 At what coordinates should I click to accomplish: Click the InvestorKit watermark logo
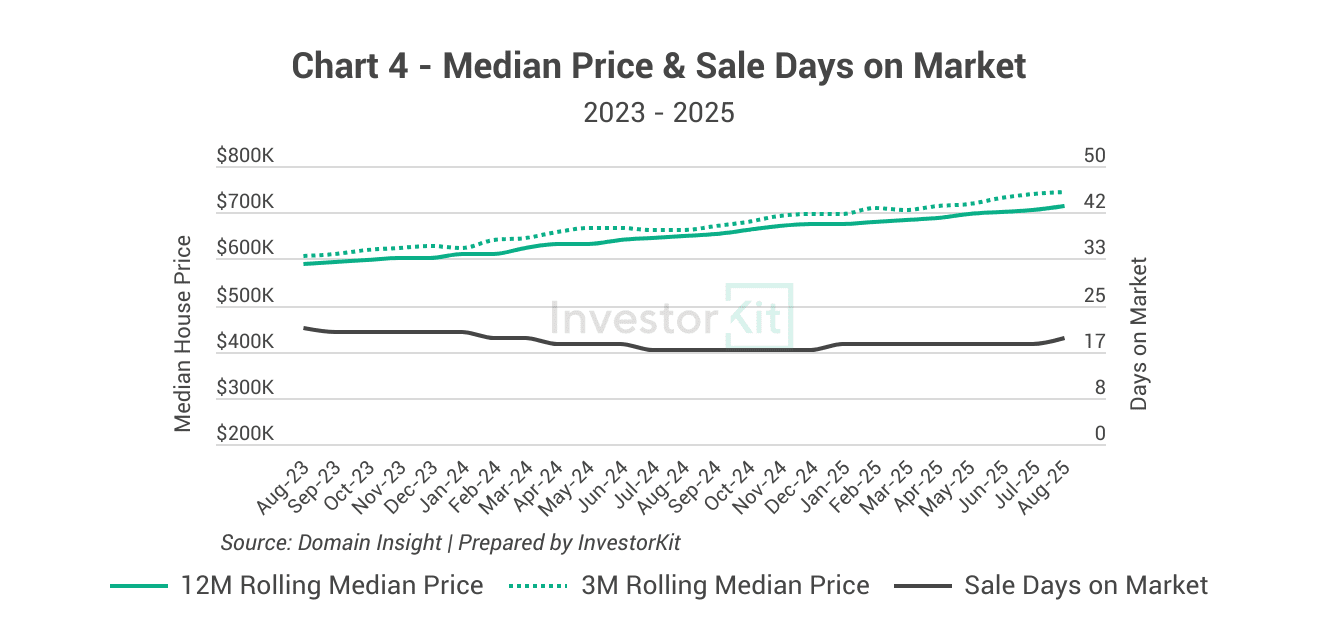672,316
